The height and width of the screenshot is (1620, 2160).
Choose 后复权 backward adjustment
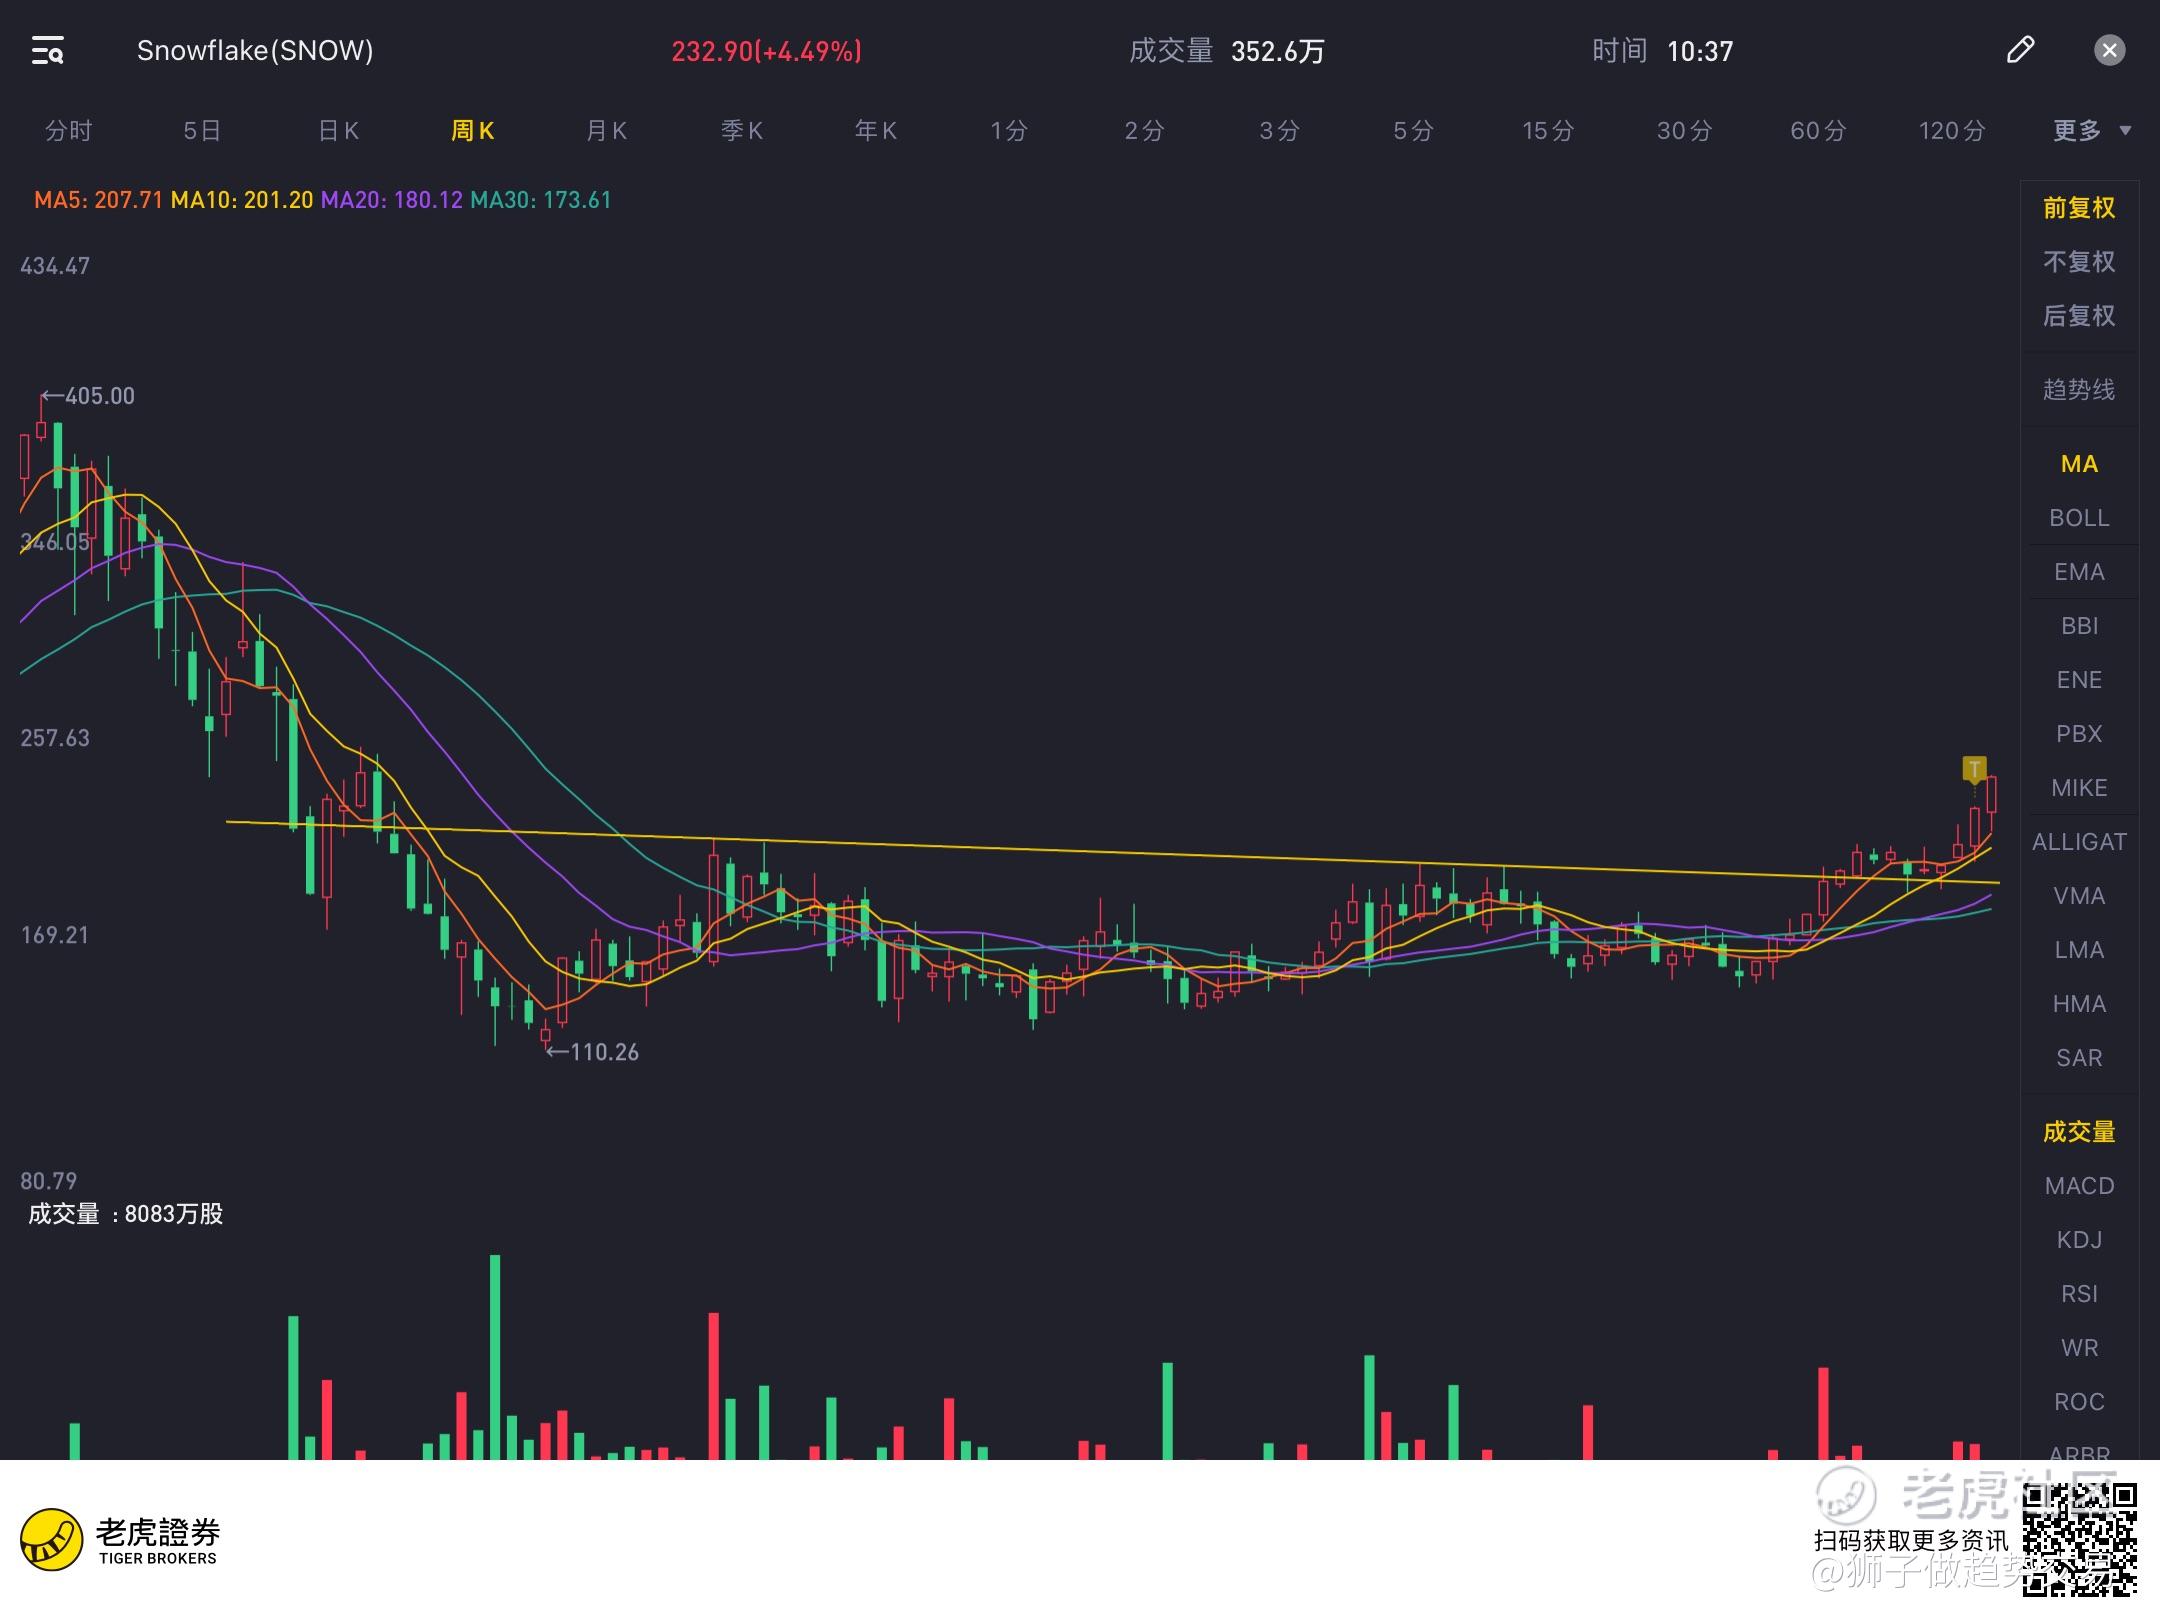pyautogui.click(x=2079, y=316)
